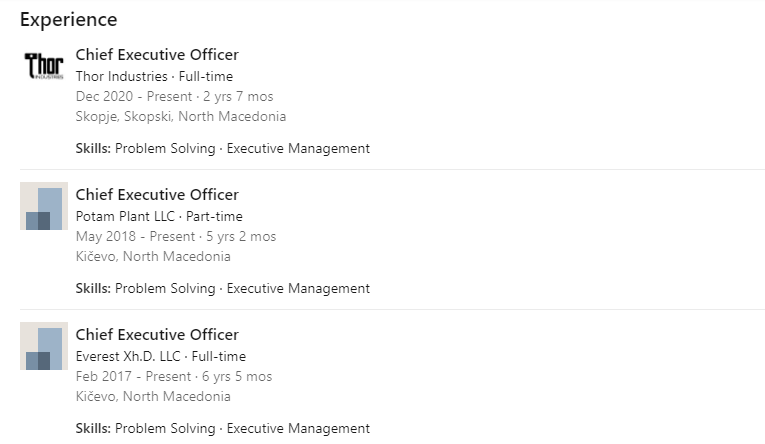
Task: Click the Everest Xh.D. LLC · Full-time line
Action: (x=160, y=356)
